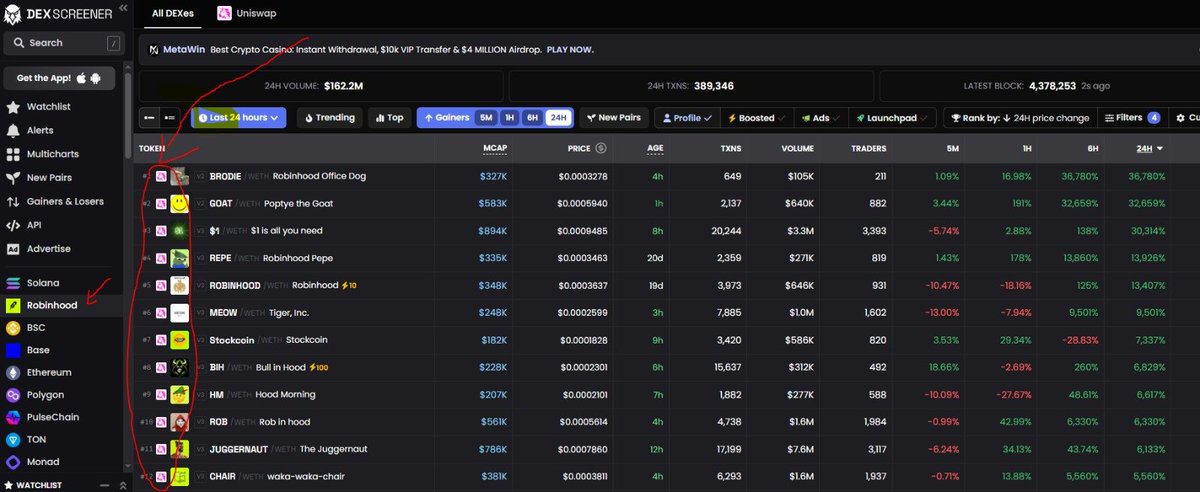The height and width of the screenshot is (492, 1200).
Task: Toggle the Launchpad filter
Action: pos(892,118)
